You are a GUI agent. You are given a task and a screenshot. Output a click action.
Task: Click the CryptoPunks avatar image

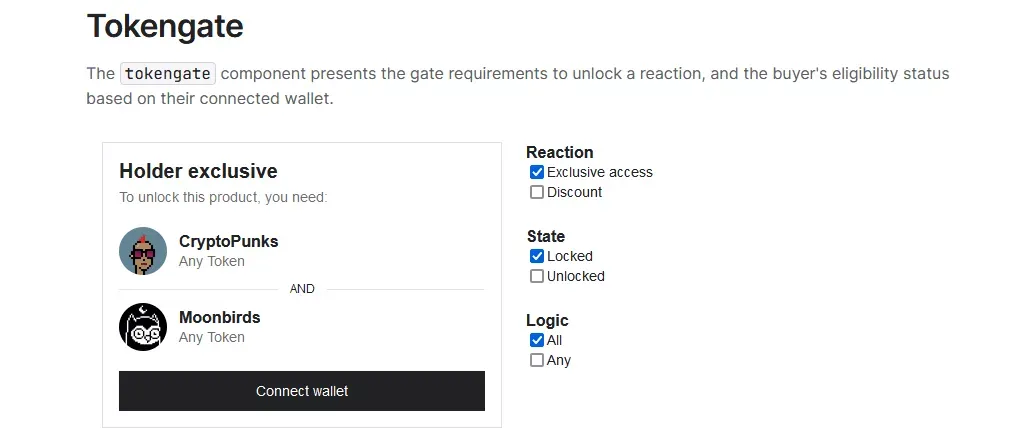coord(143,251)
